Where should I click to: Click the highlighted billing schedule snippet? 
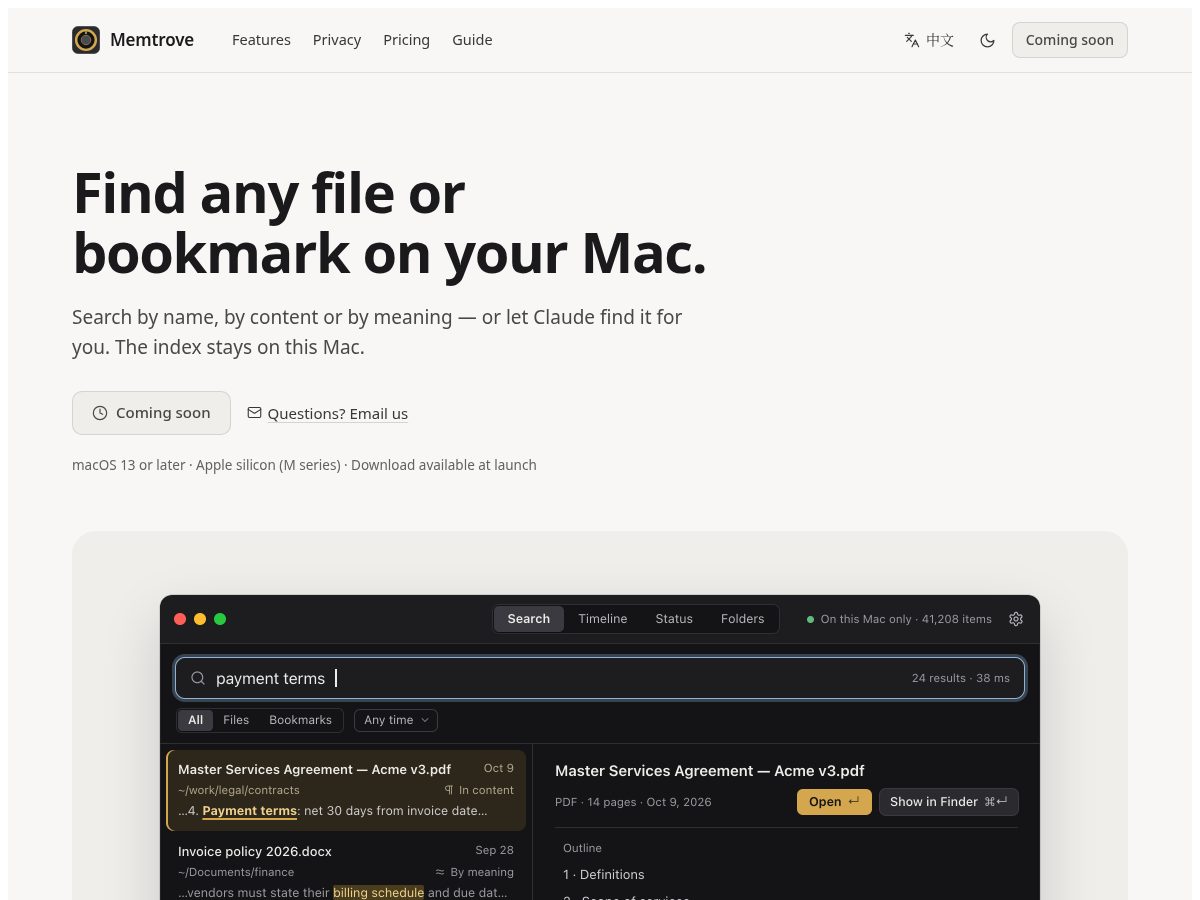378,892
